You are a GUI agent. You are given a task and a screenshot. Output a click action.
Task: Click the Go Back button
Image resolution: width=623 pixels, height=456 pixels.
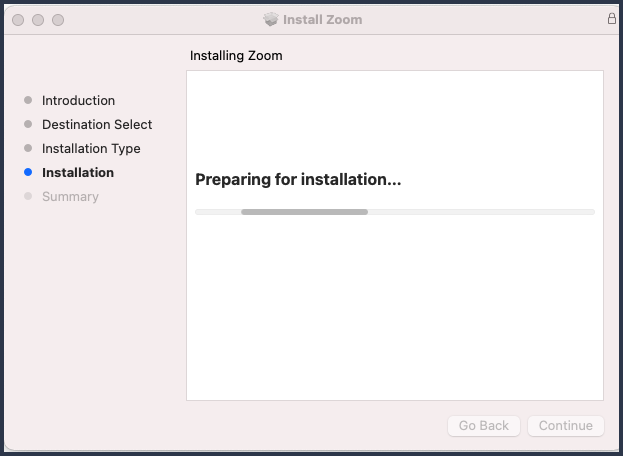pos(484,425)
